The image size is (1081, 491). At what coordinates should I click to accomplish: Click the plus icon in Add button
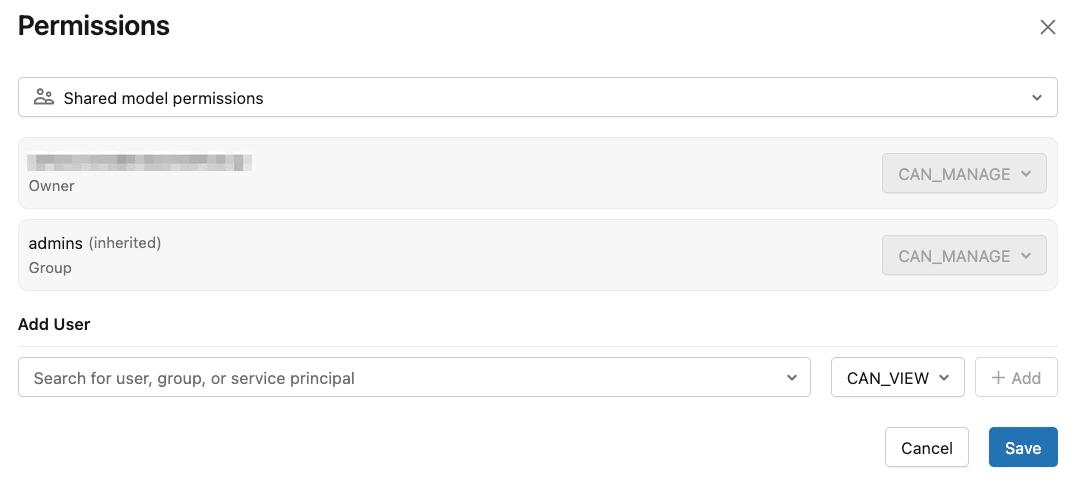click(998, 378)
